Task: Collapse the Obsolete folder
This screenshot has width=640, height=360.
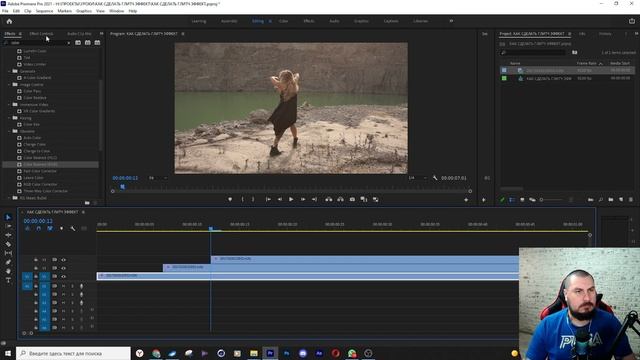Action: point(9,131)
